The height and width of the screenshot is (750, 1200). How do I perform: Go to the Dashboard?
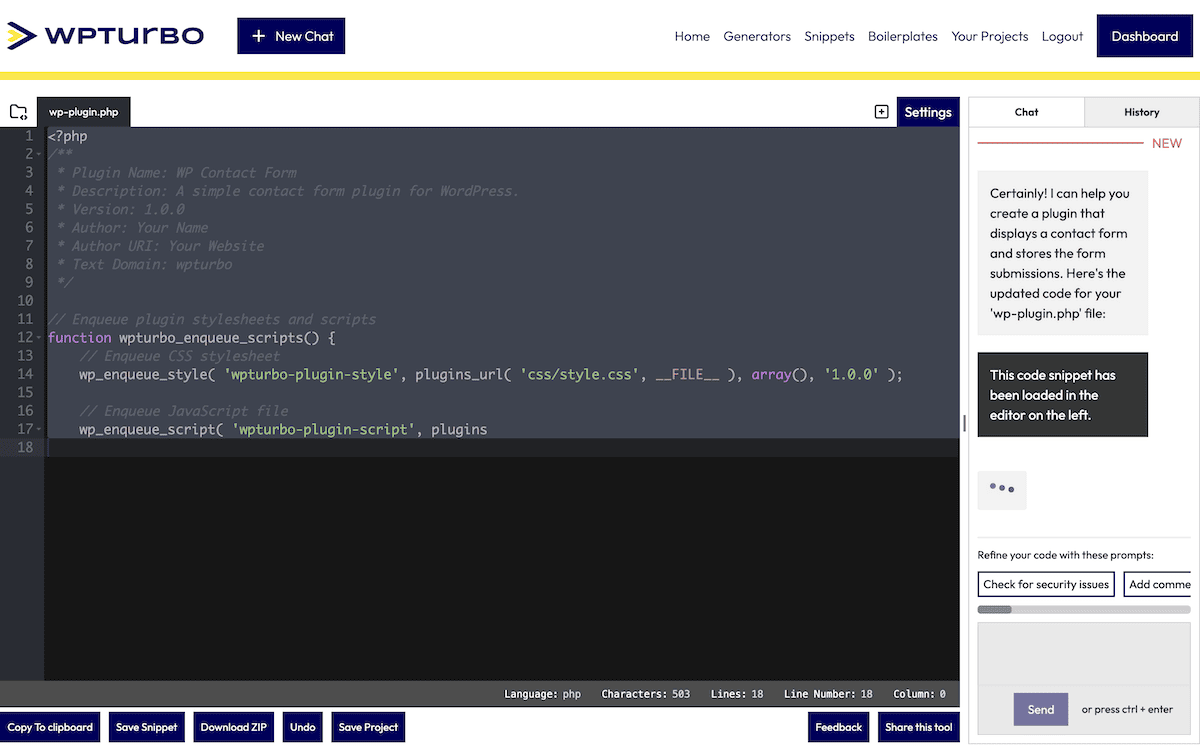(1145, 36)
